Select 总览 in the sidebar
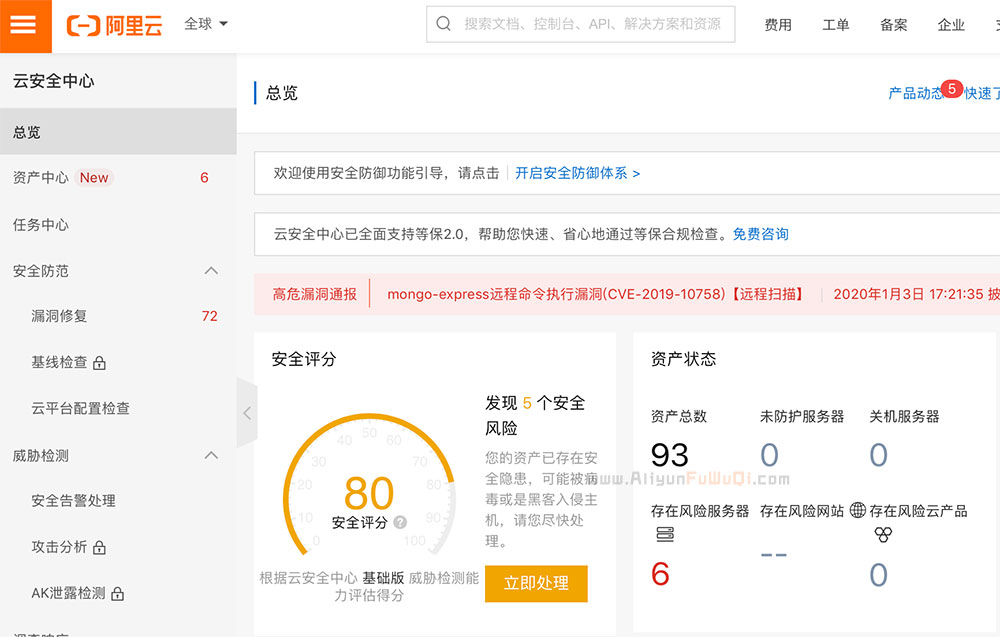This screenshot has height=637, width=1000. (x=118, y=131)
